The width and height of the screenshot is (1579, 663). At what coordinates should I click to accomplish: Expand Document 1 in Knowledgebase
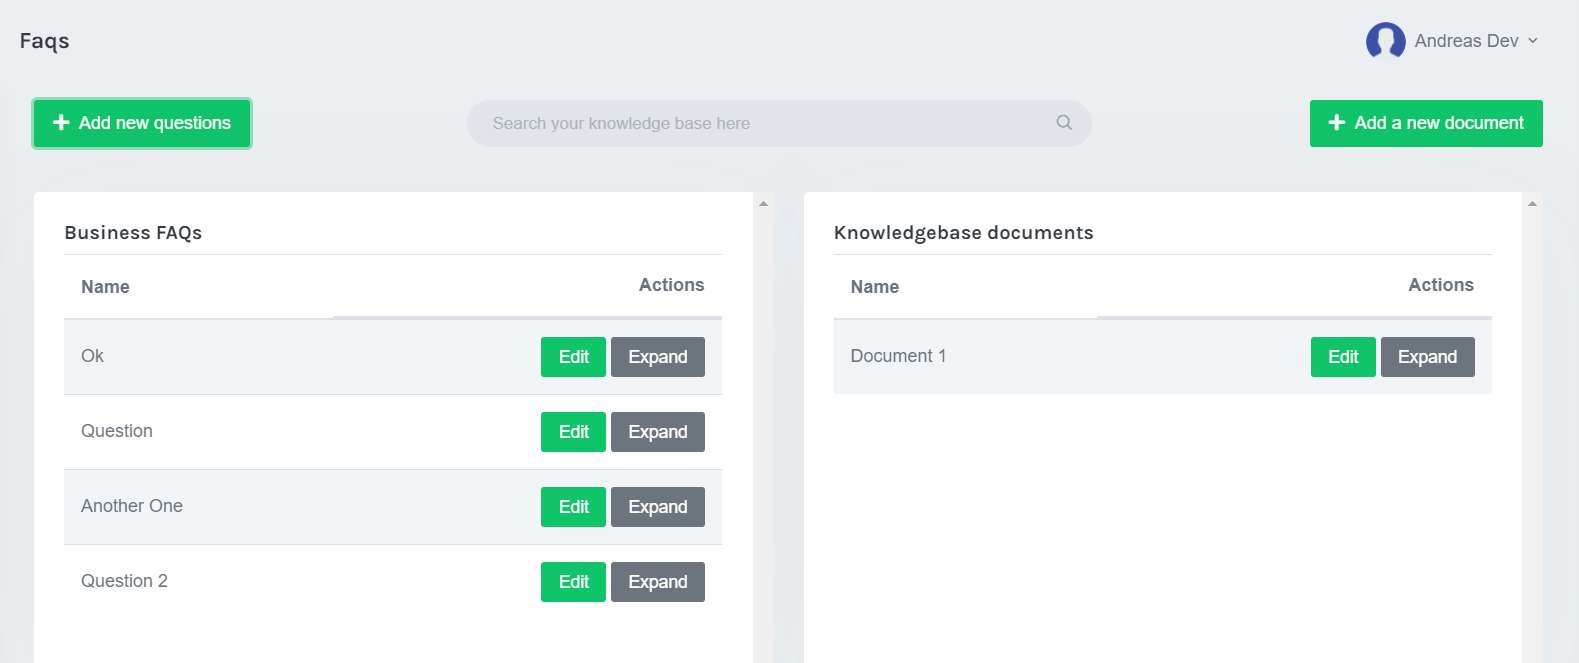pyautogui.click(x=1427, y=357)
